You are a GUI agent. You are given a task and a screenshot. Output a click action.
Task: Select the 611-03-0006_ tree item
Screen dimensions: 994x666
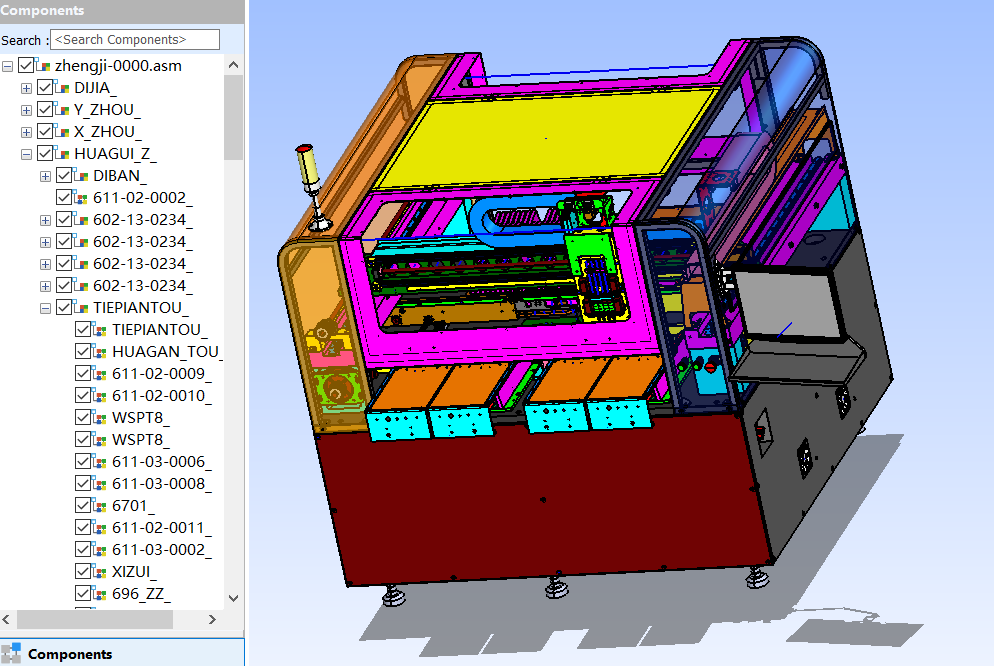[x=161, y=462]
